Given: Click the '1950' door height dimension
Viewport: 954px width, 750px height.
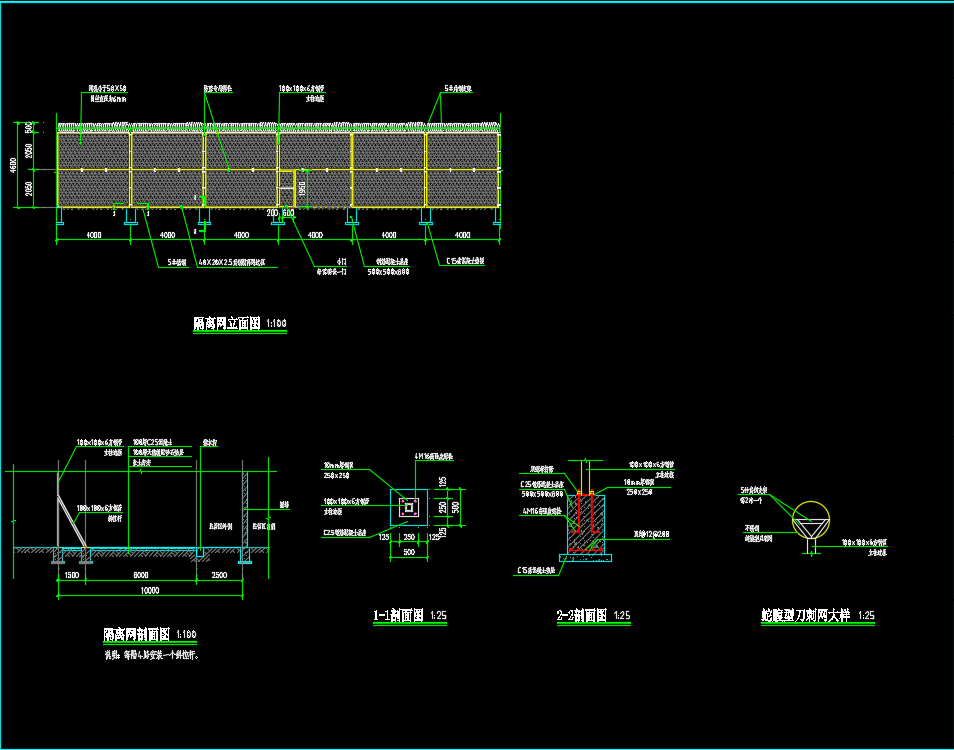Looking at the screenshot, I should (x=302, y=189).
